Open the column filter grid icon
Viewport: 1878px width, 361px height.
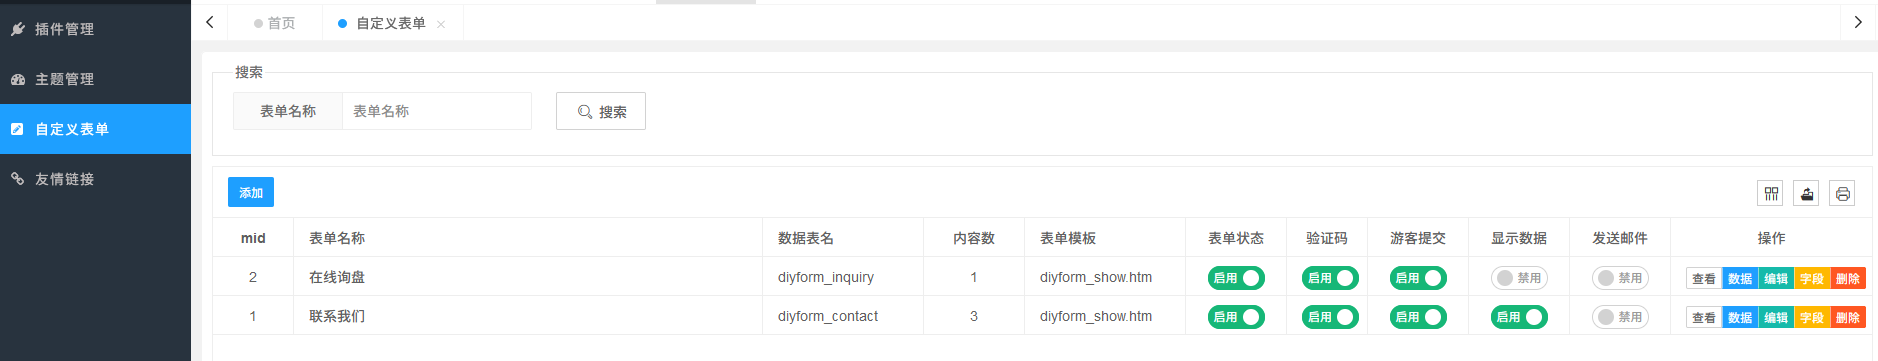(x=1770, y=193)
